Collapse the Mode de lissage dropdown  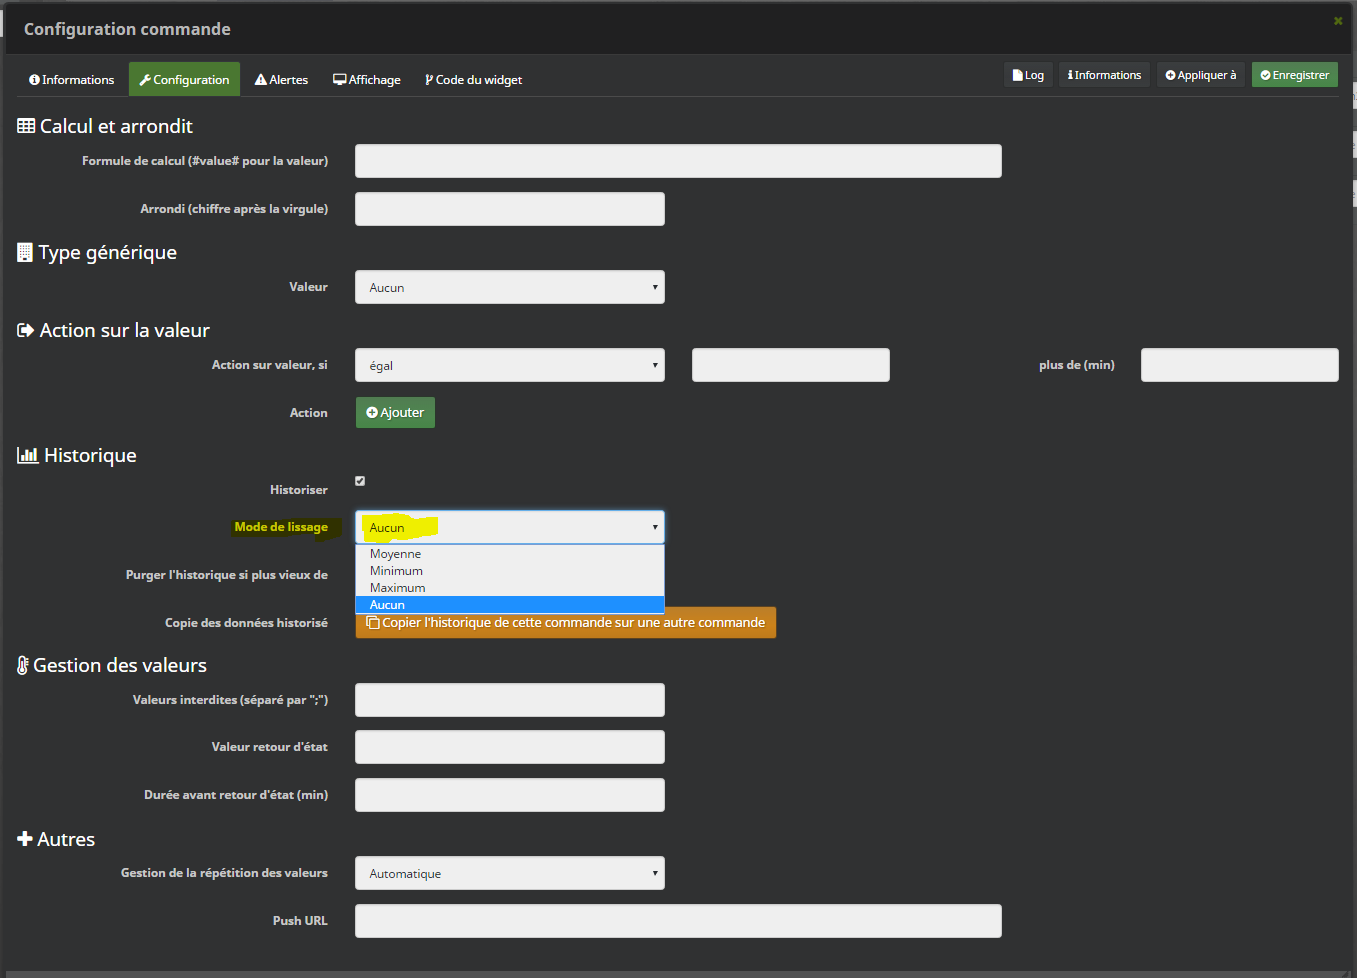(510, 527)
